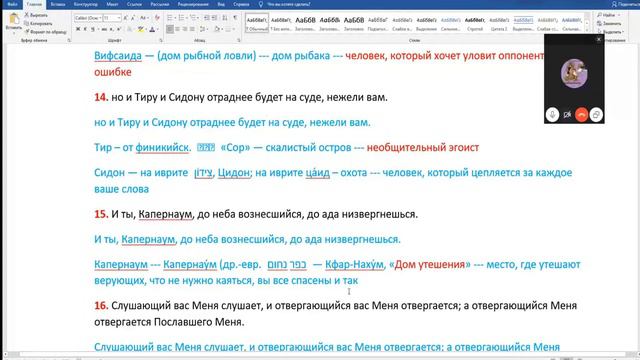The image size is (640, 360).
Task: Click Find (Найти) in the editing group
Action: click(x=608, y=15)
